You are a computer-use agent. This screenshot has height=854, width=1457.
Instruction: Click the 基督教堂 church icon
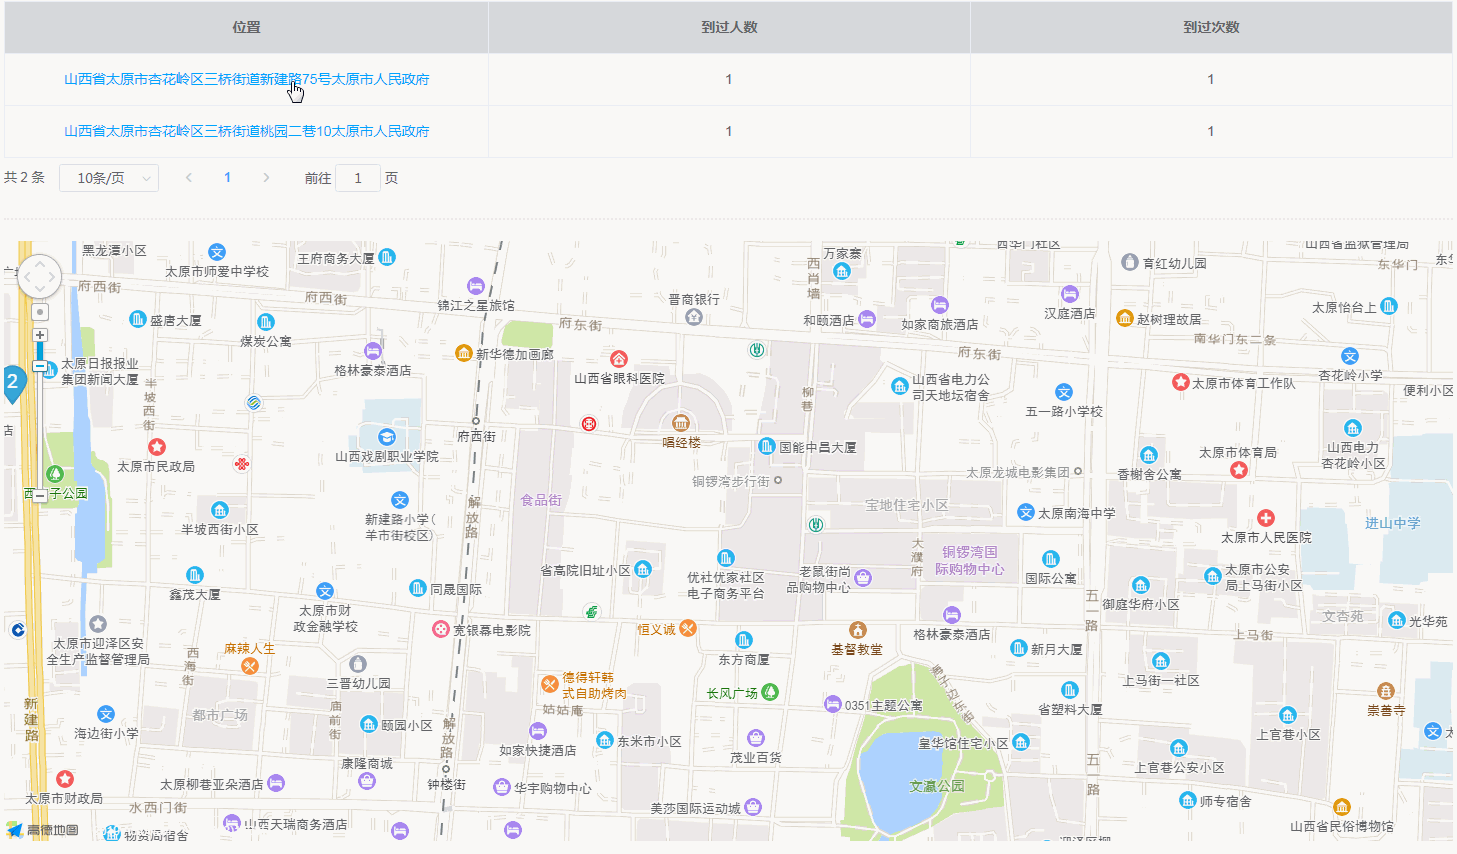click(x=858, y=631)
